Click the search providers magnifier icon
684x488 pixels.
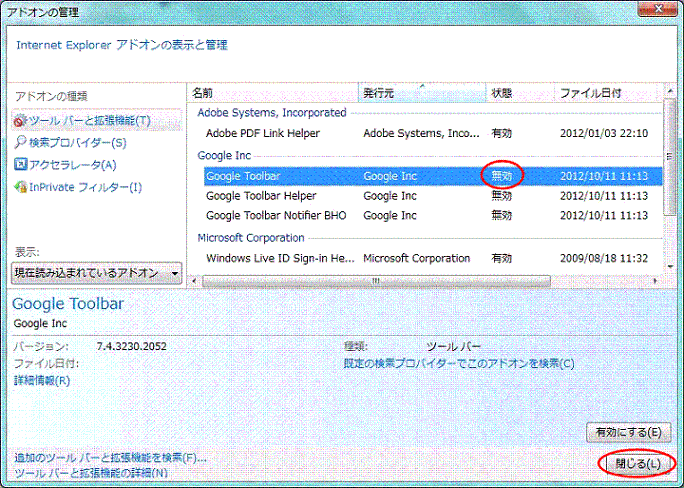click(x=20, y=142)
